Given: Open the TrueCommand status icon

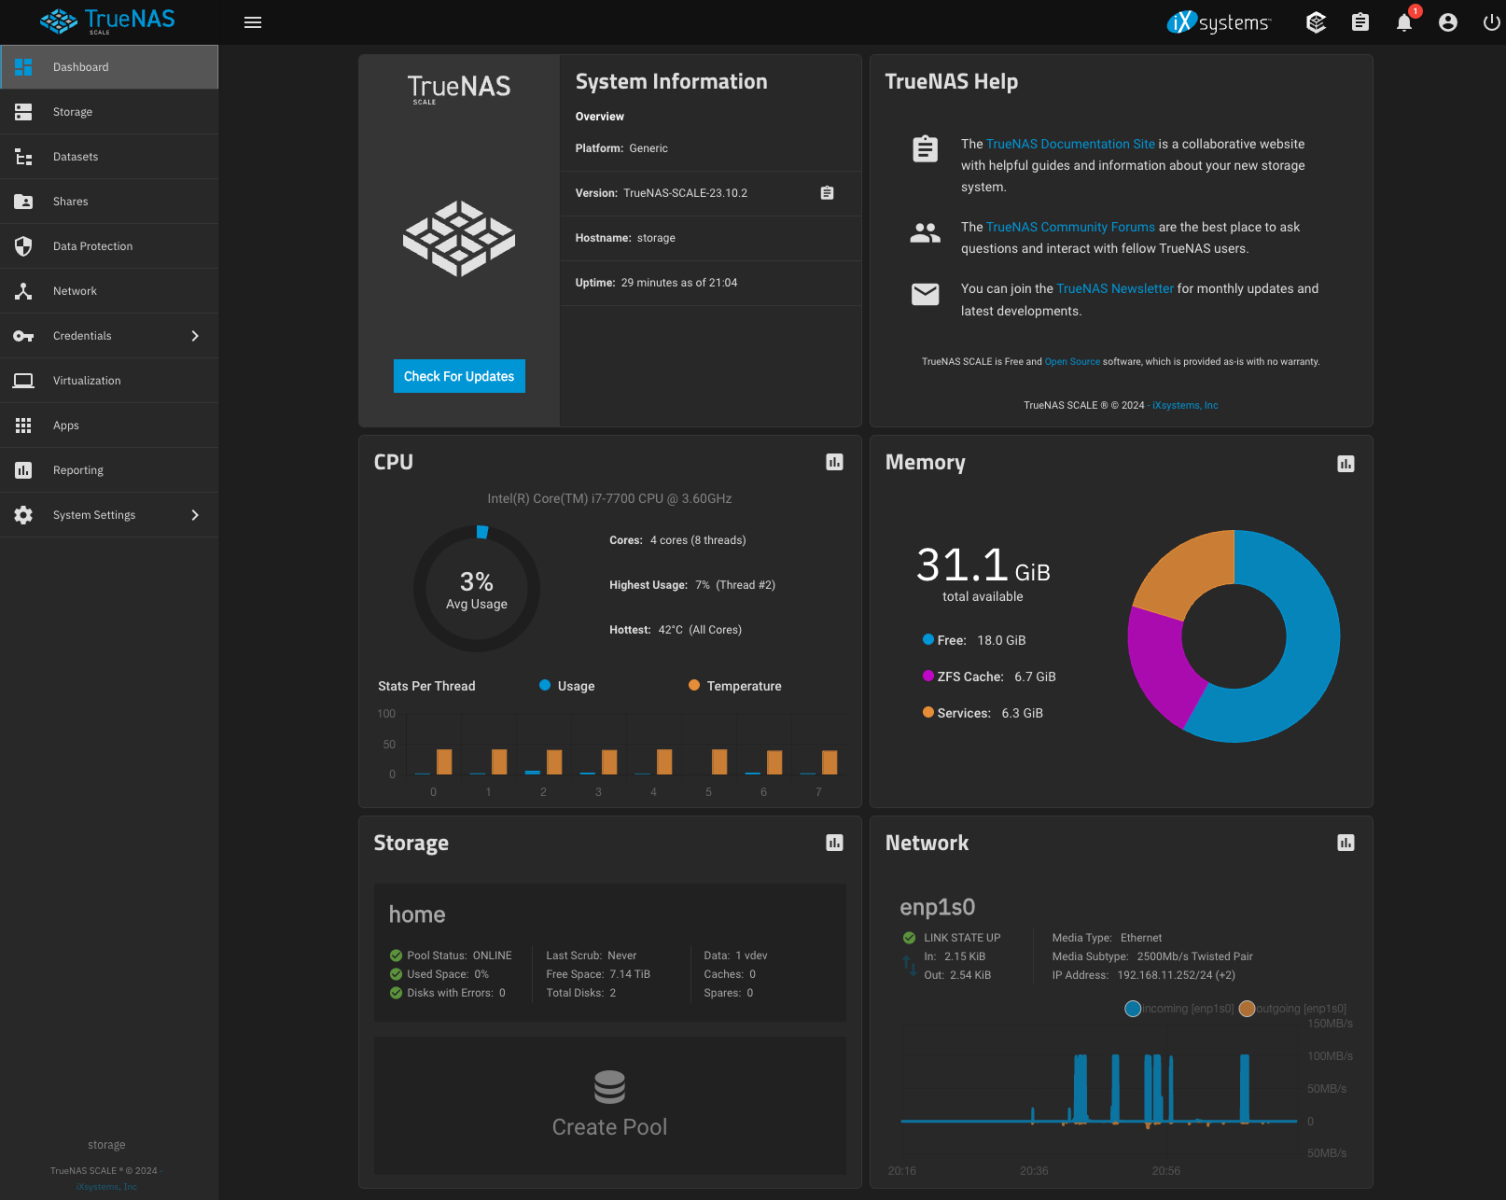Looking at the screenshot, I should (x=1316, y=22).
